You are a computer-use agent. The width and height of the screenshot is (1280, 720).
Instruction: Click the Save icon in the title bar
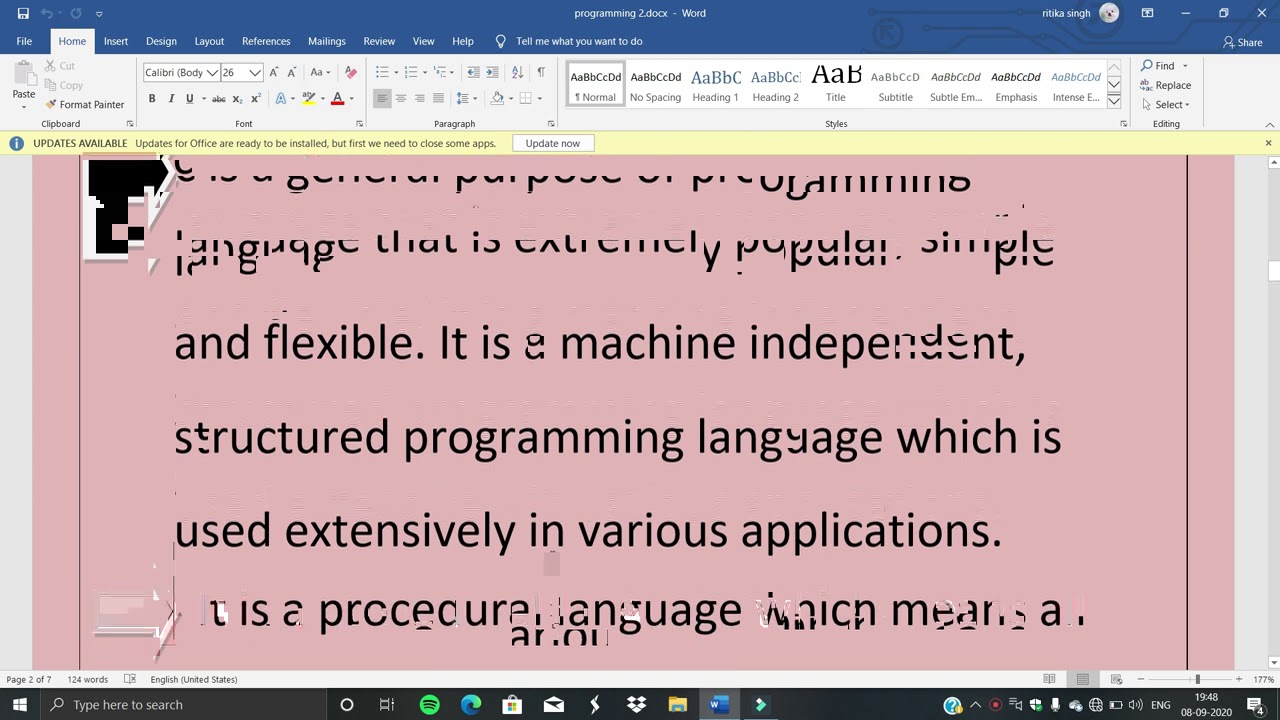pos(22,13)
